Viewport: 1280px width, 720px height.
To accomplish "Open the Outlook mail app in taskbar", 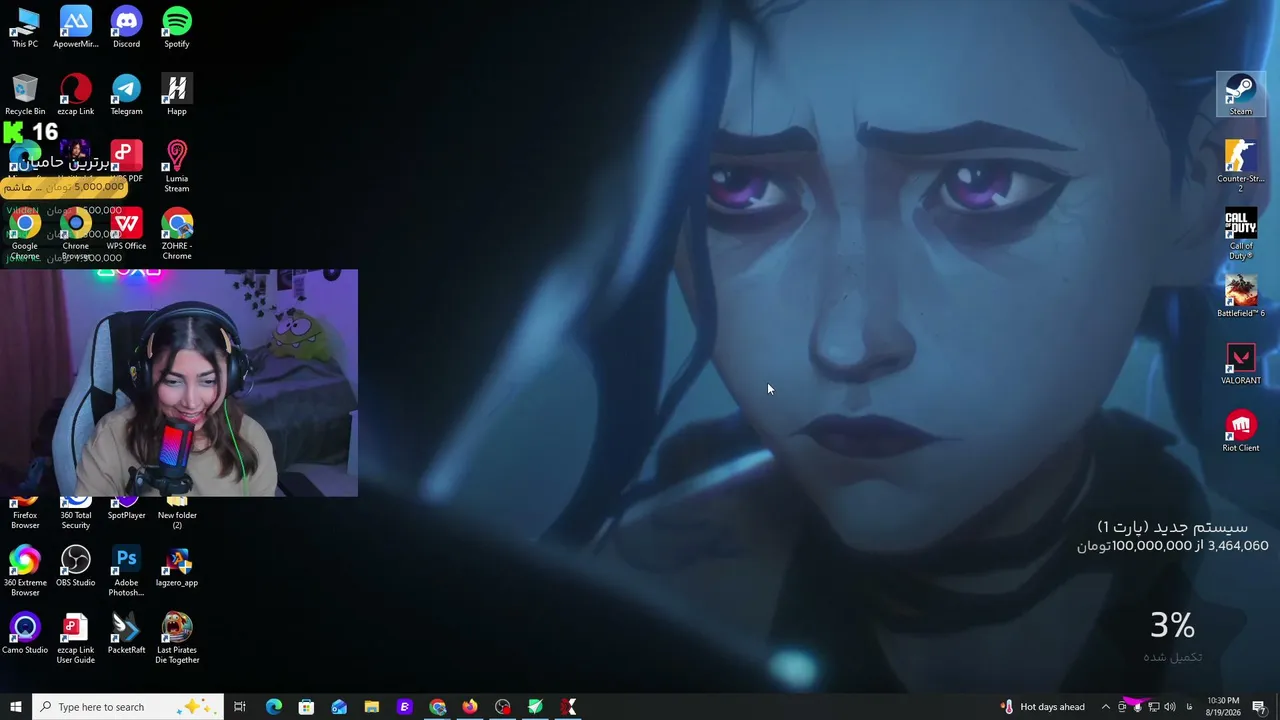I will (339, 707).
